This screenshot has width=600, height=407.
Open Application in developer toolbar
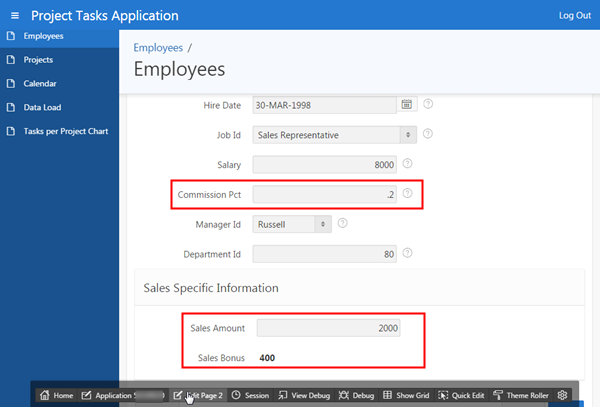click(x=122, y=395)
